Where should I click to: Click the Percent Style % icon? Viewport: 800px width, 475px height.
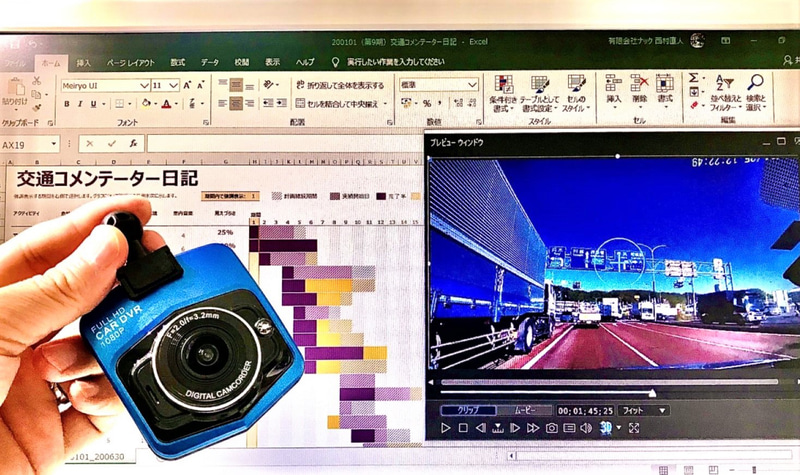427,103
